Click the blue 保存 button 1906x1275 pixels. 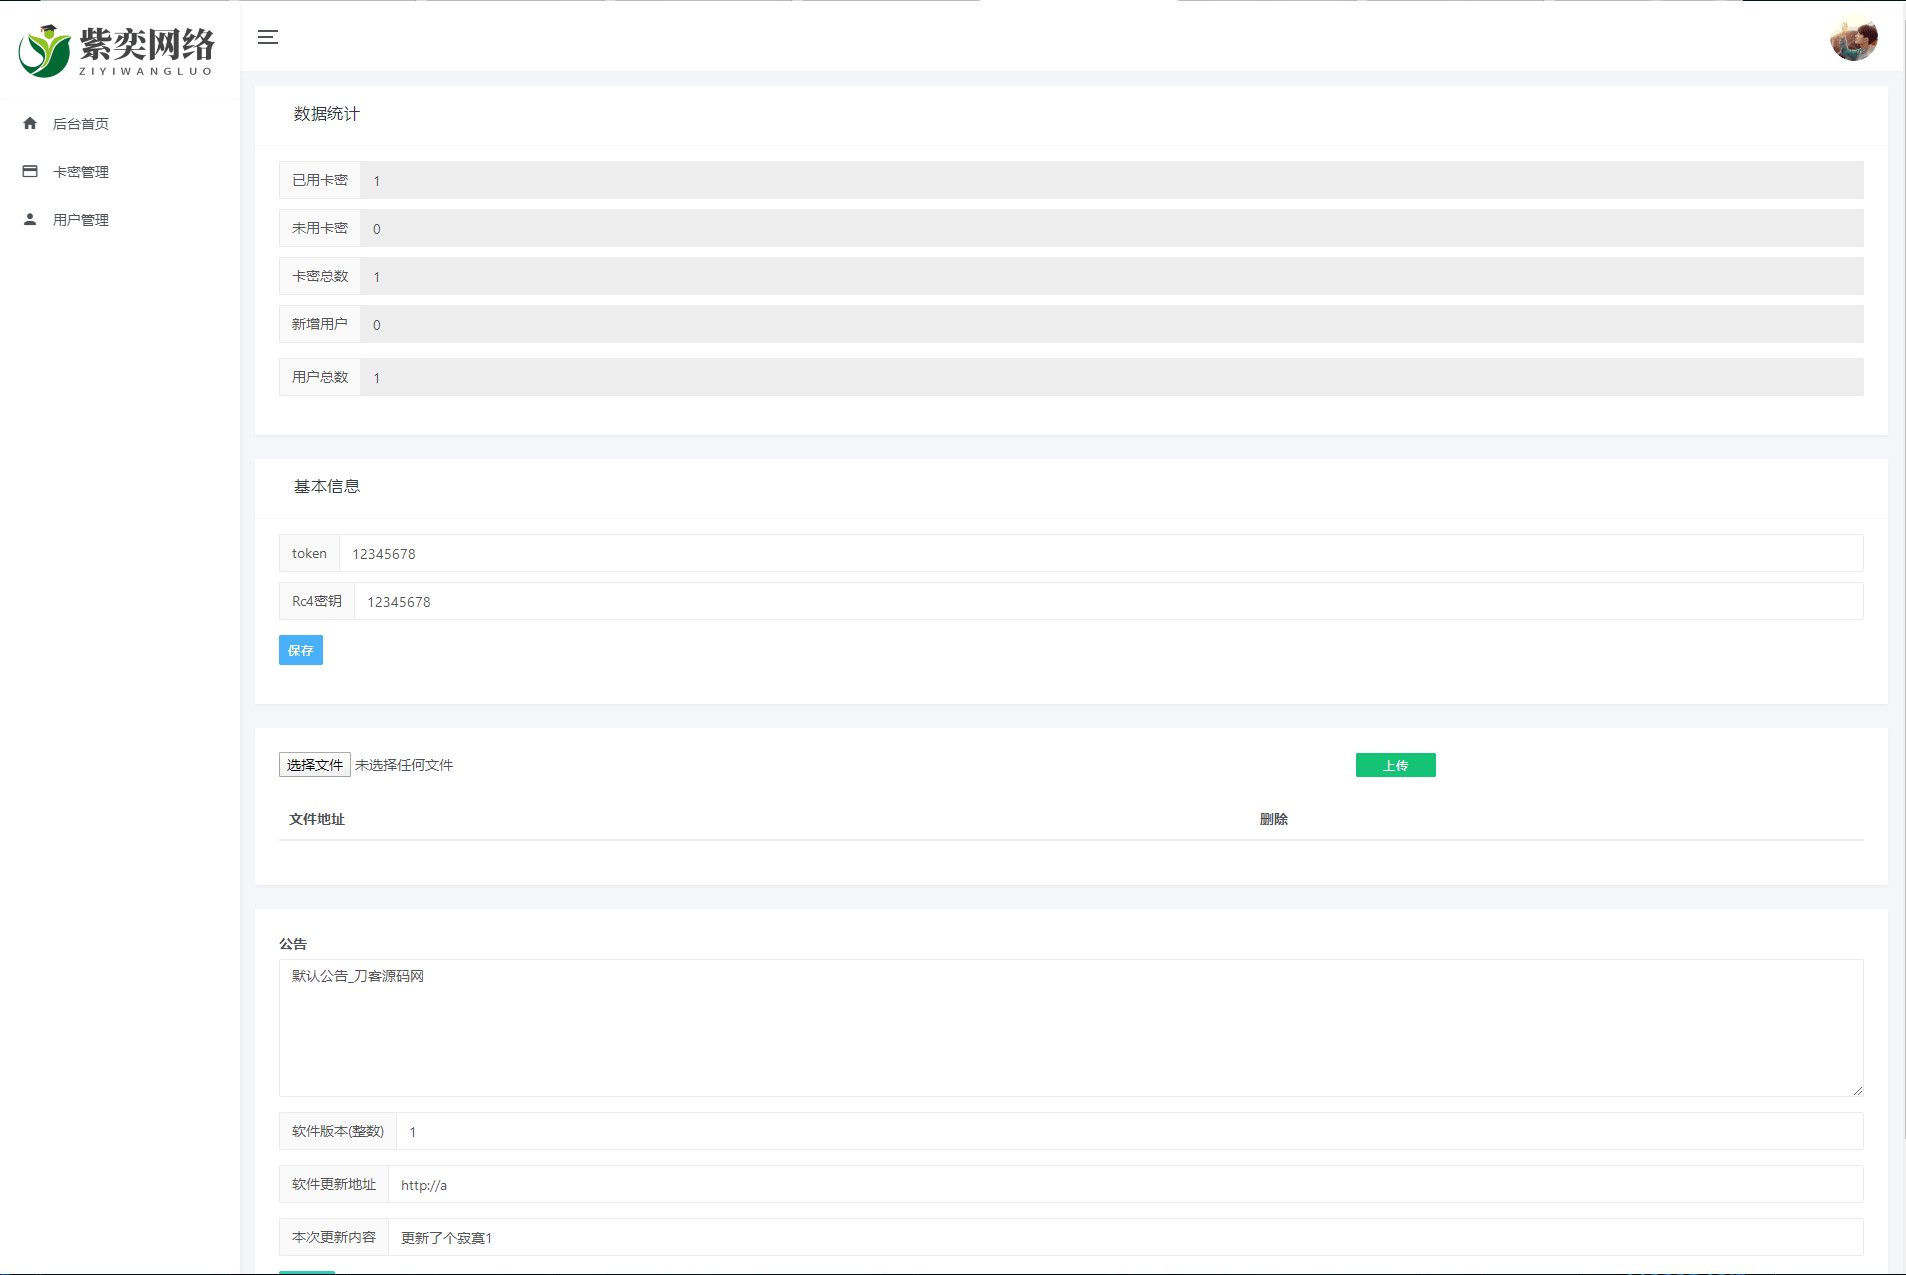(300, 650)
